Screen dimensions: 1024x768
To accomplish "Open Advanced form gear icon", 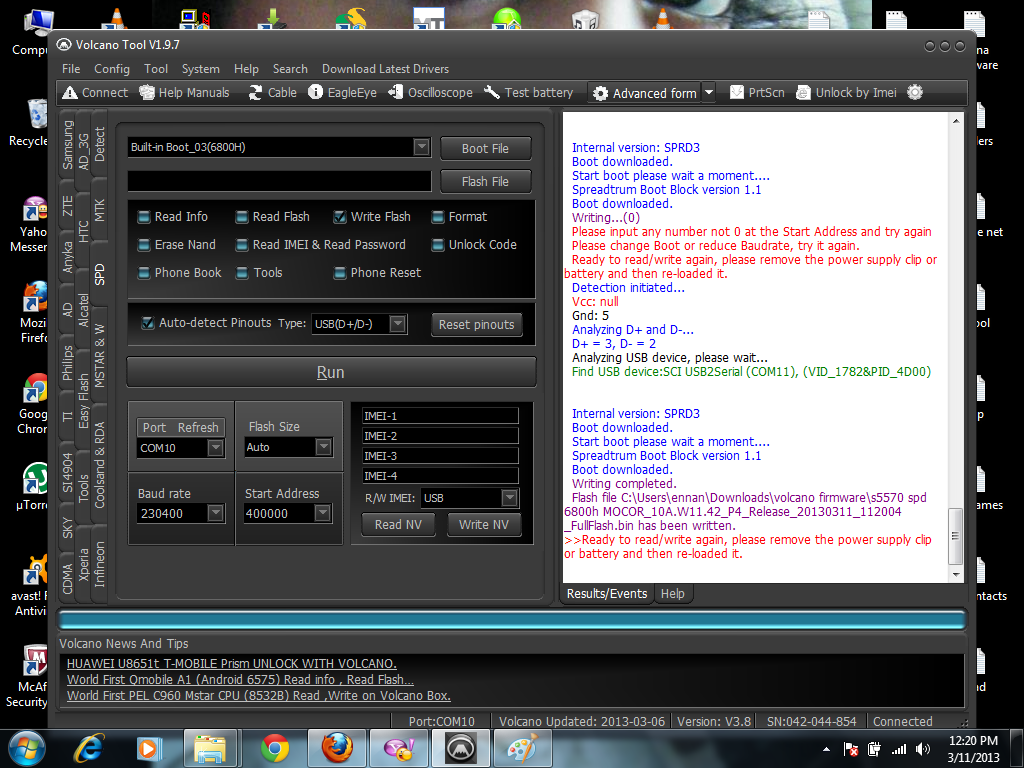I will 600,93.
